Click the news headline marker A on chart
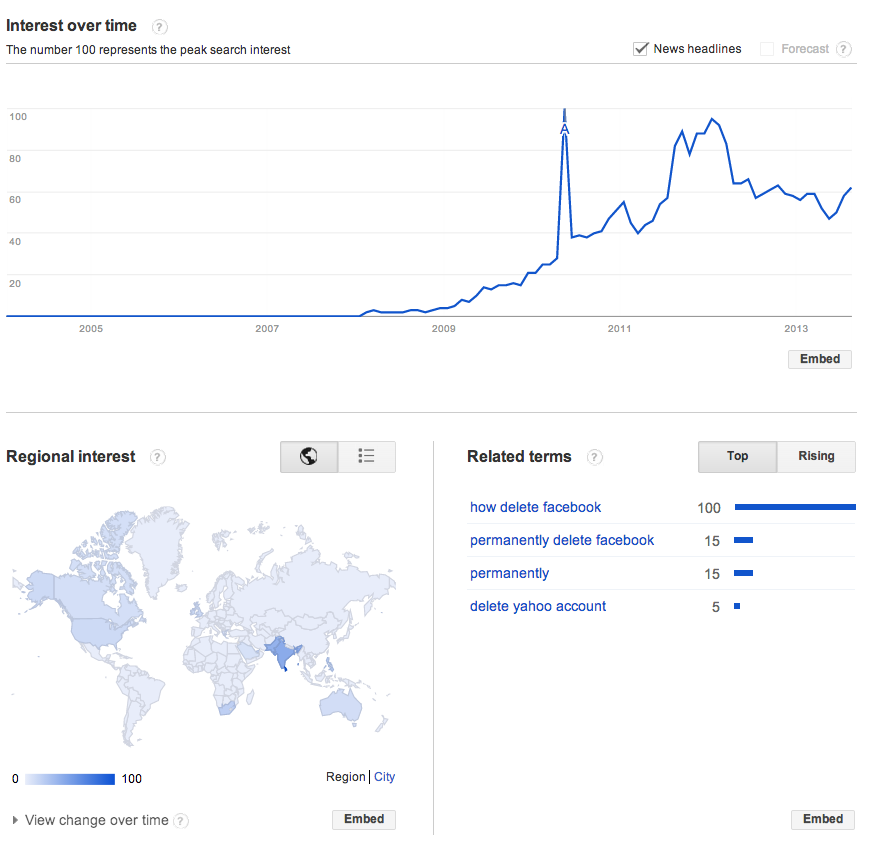870x847 pixels. point(564,129)
